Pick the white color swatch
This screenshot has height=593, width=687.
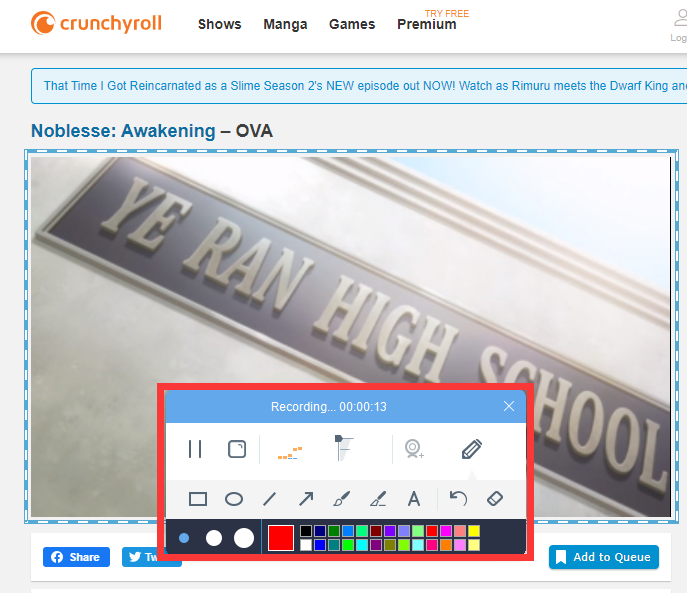pyautogui.click(x=306, y=545)
